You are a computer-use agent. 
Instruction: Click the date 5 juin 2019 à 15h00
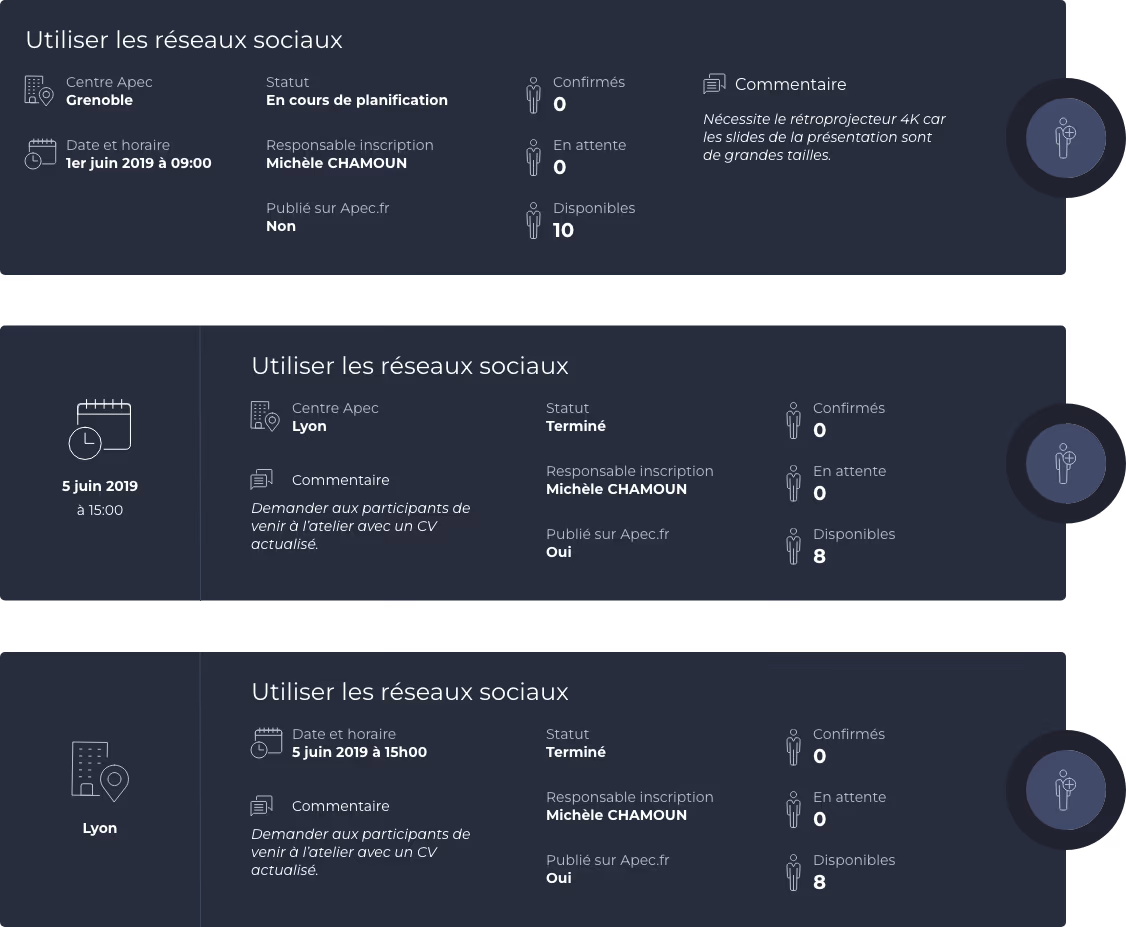[x=359, y=753]
